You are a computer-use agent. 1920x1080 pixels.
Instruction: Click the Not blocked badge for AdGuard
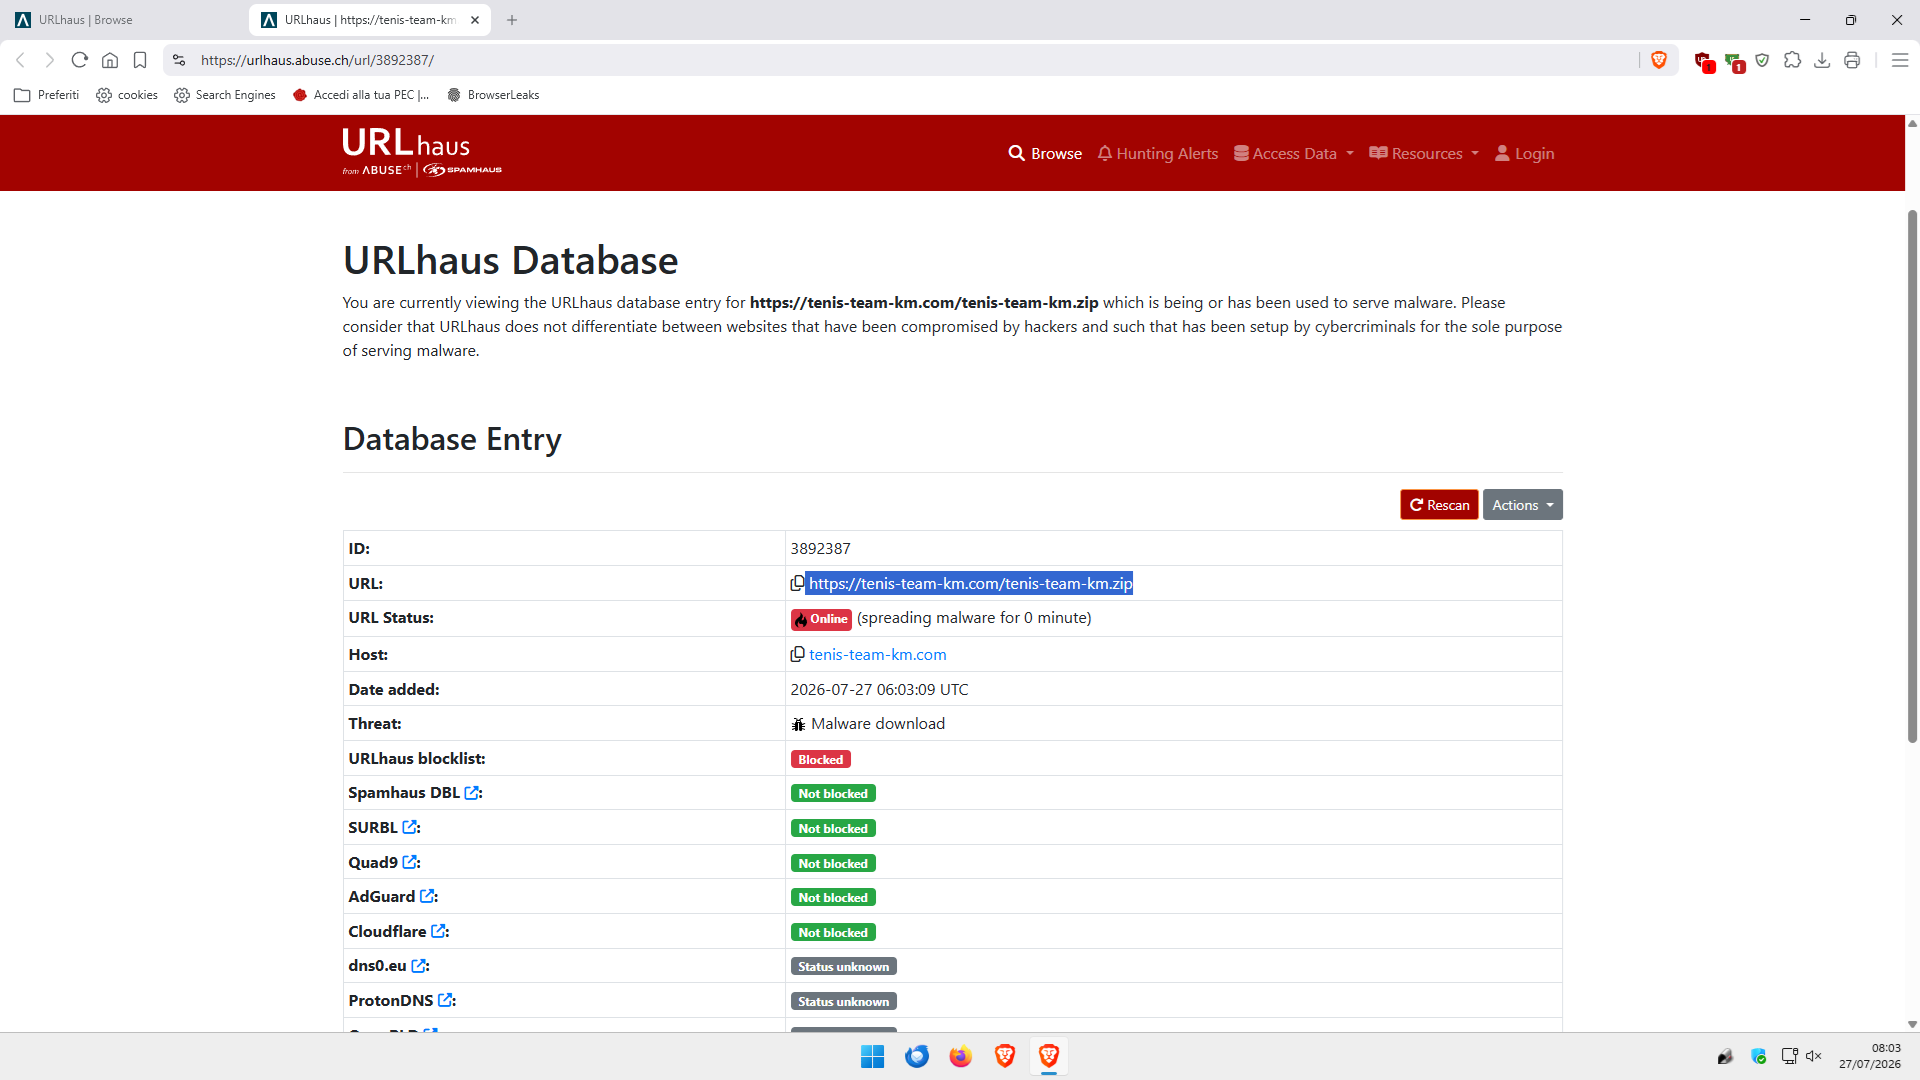833,897
